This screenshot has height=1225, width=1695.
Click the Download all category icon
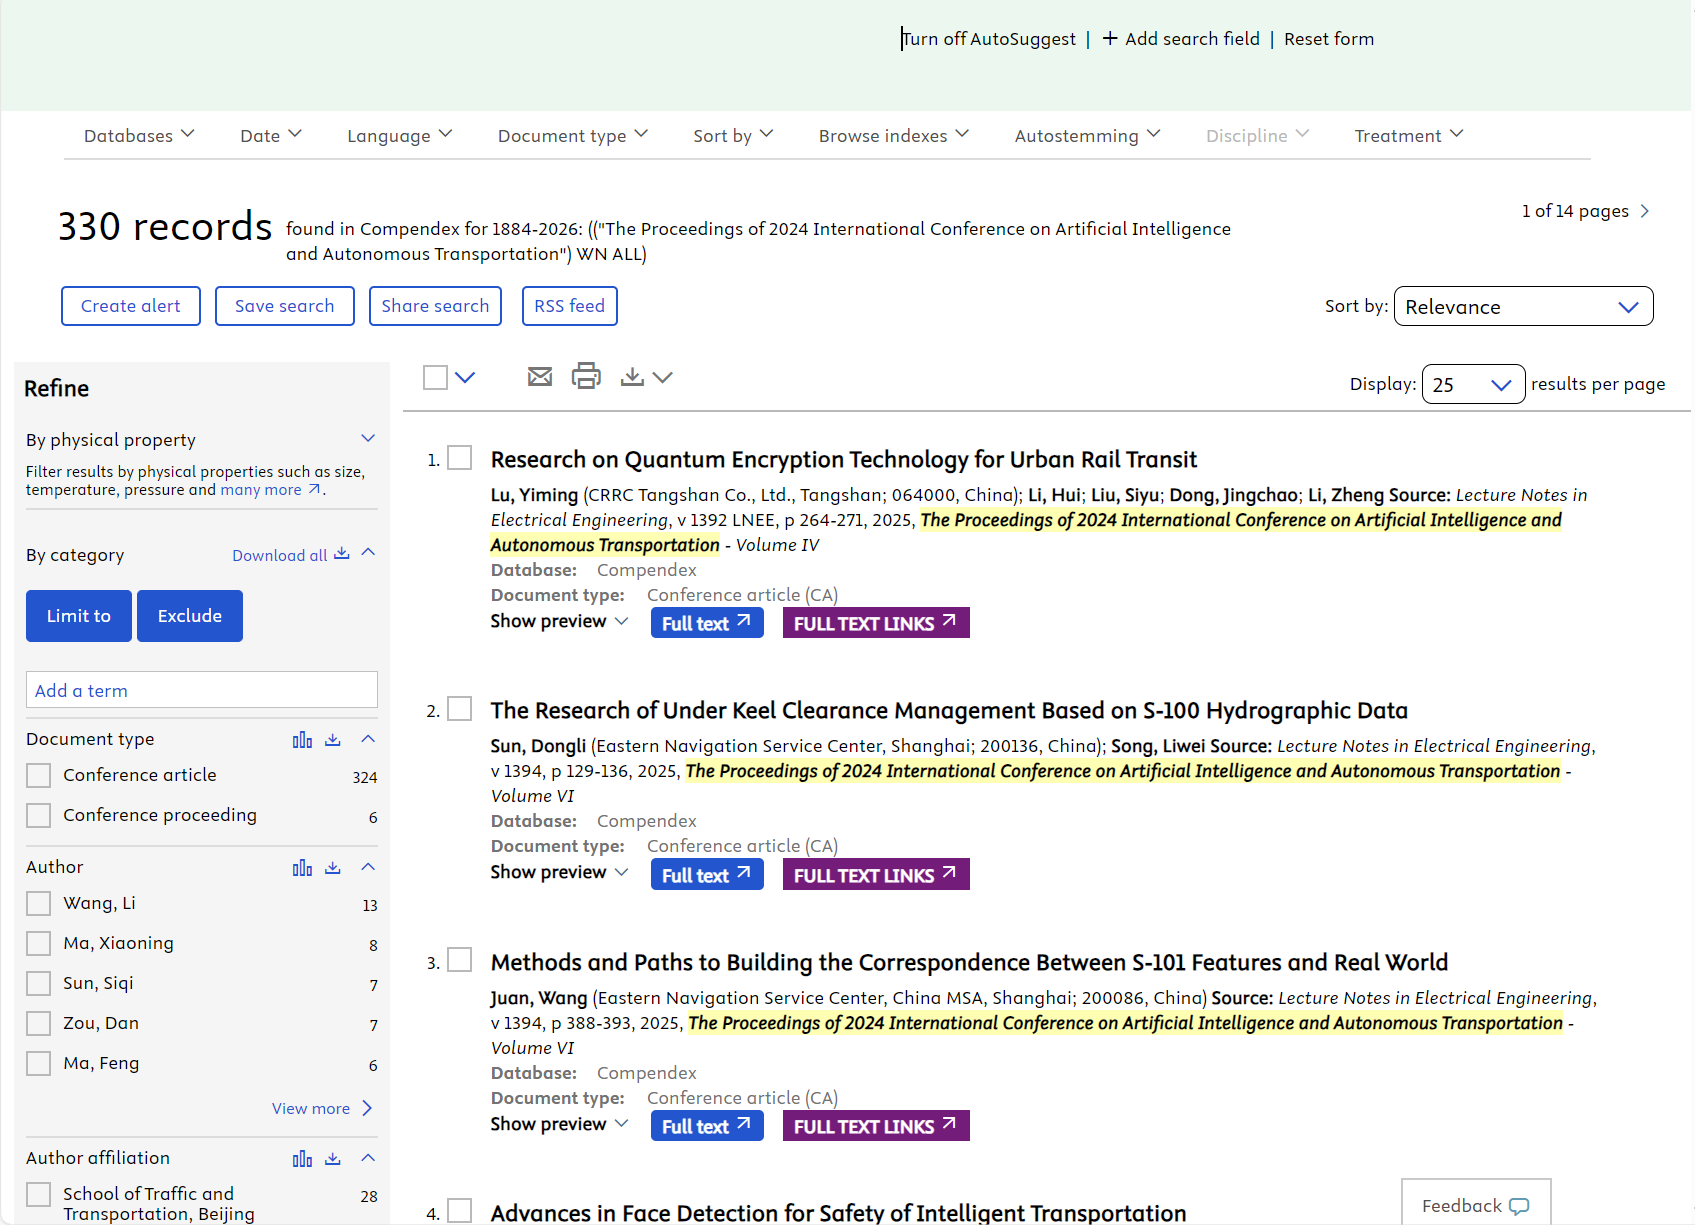tap(341, 554)
